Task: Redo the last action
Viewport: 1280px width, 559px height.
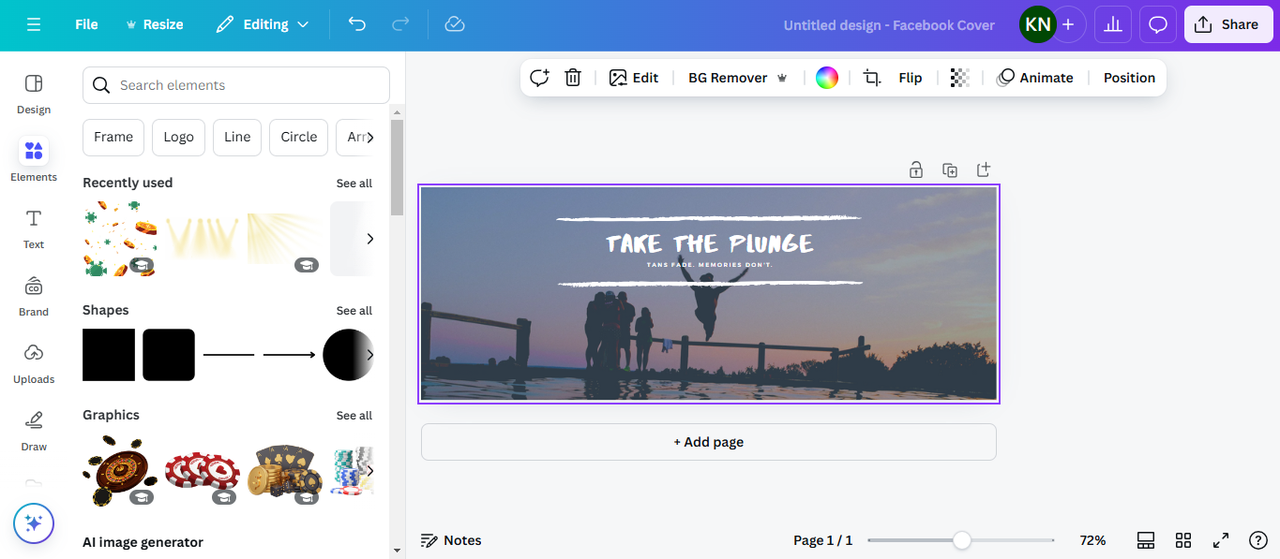Action: click(401, 24)
